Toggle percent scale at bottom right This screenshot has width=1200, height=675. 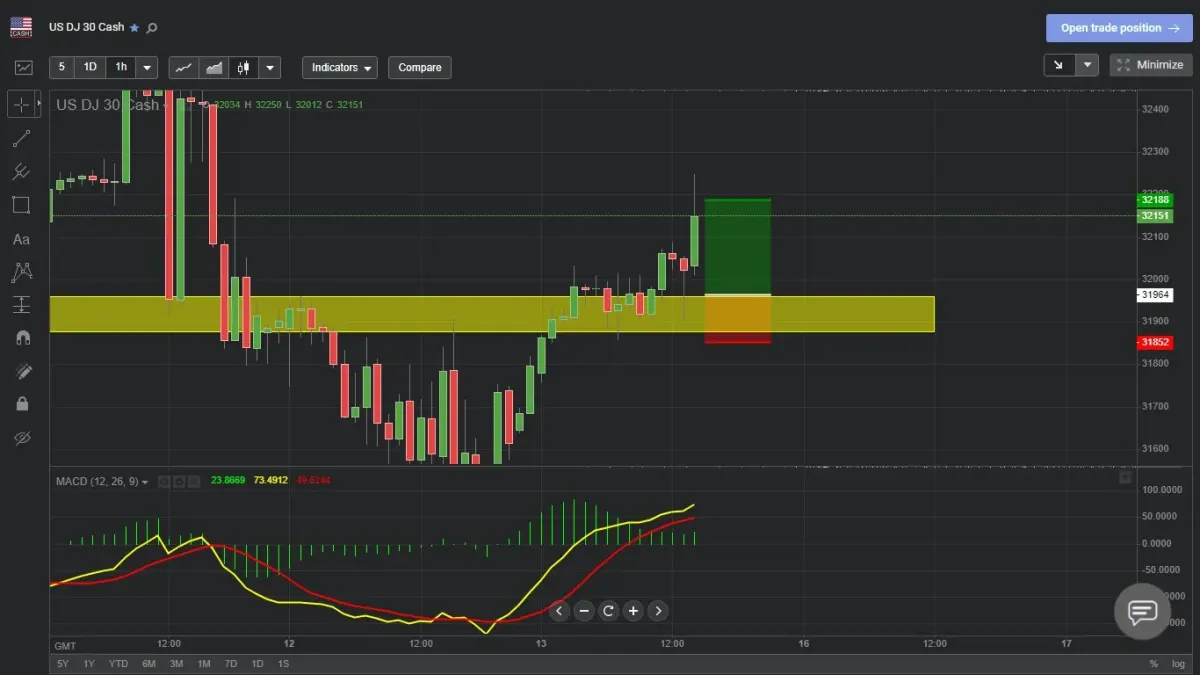click(1154, 664)
